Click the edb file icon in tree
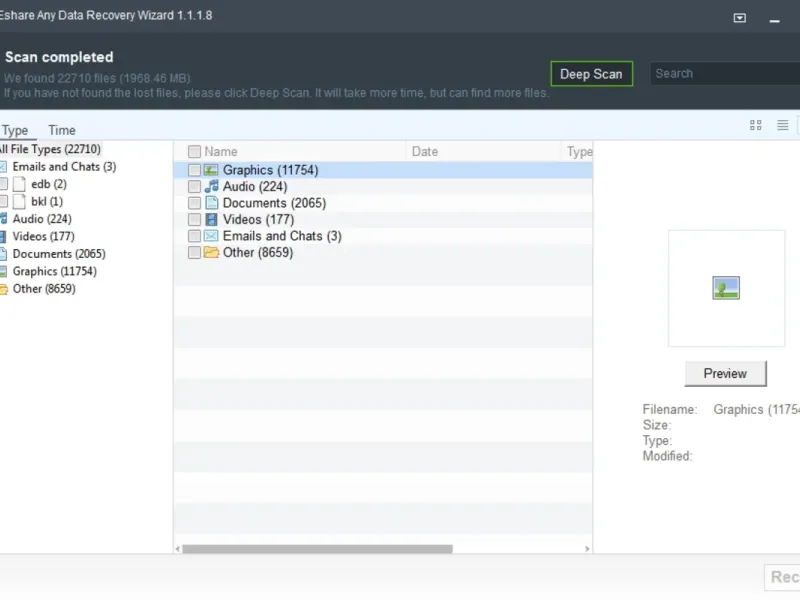800x600 pixels. 19,184
